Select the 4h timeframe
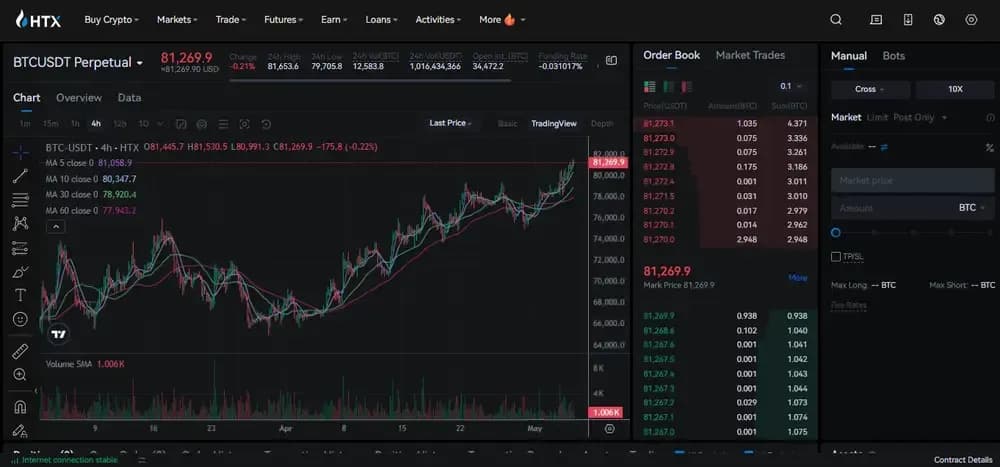 pyautogui.click(x=96, y=124)
